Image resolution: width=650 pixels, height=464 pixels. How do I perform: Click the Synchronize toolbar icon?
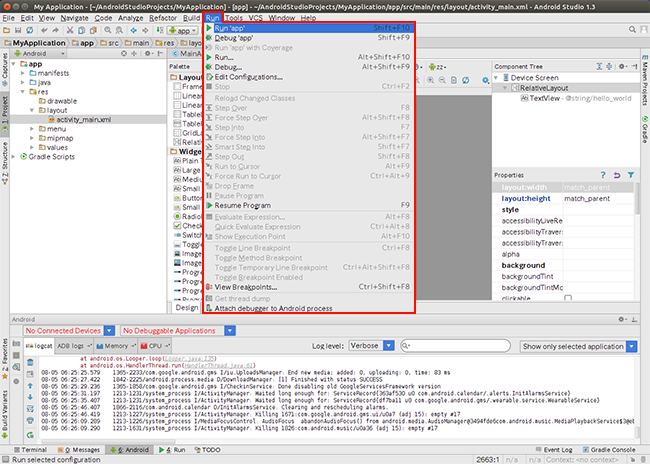[x=30, y=30]
